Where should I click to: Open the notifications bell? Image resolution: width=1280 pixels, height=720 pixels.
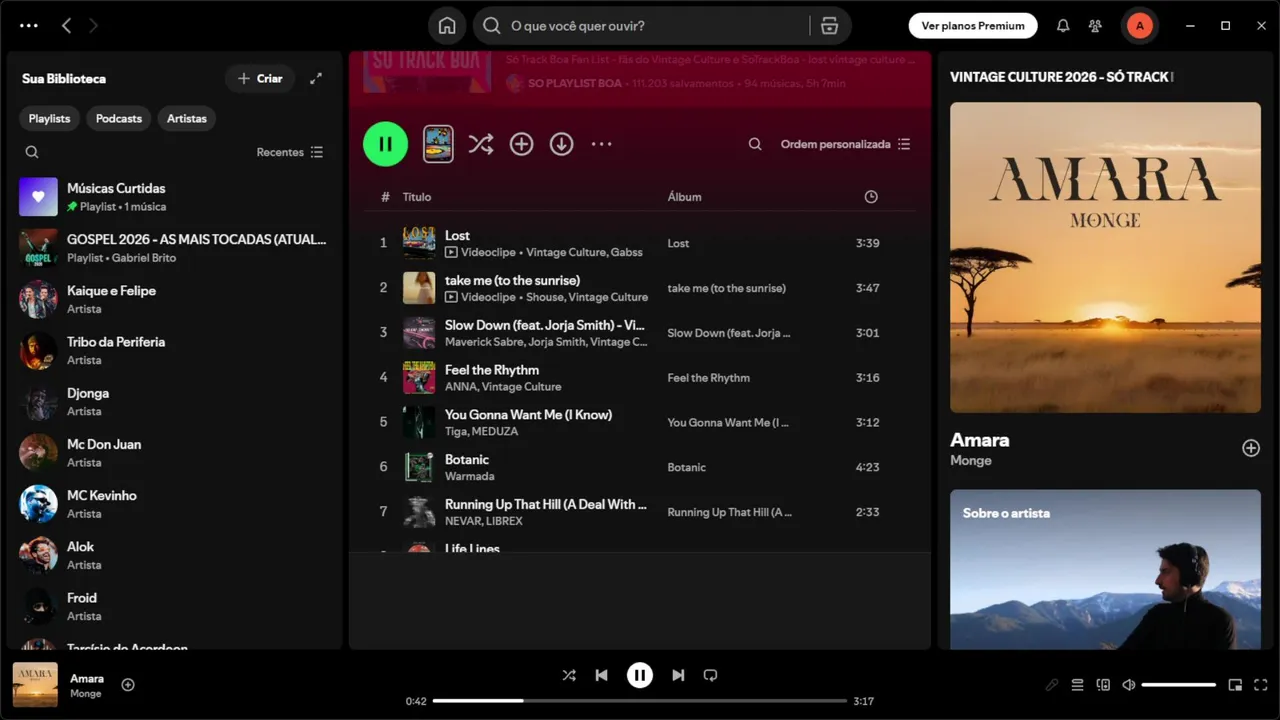pyautogui.click(x=1063, y=26)
